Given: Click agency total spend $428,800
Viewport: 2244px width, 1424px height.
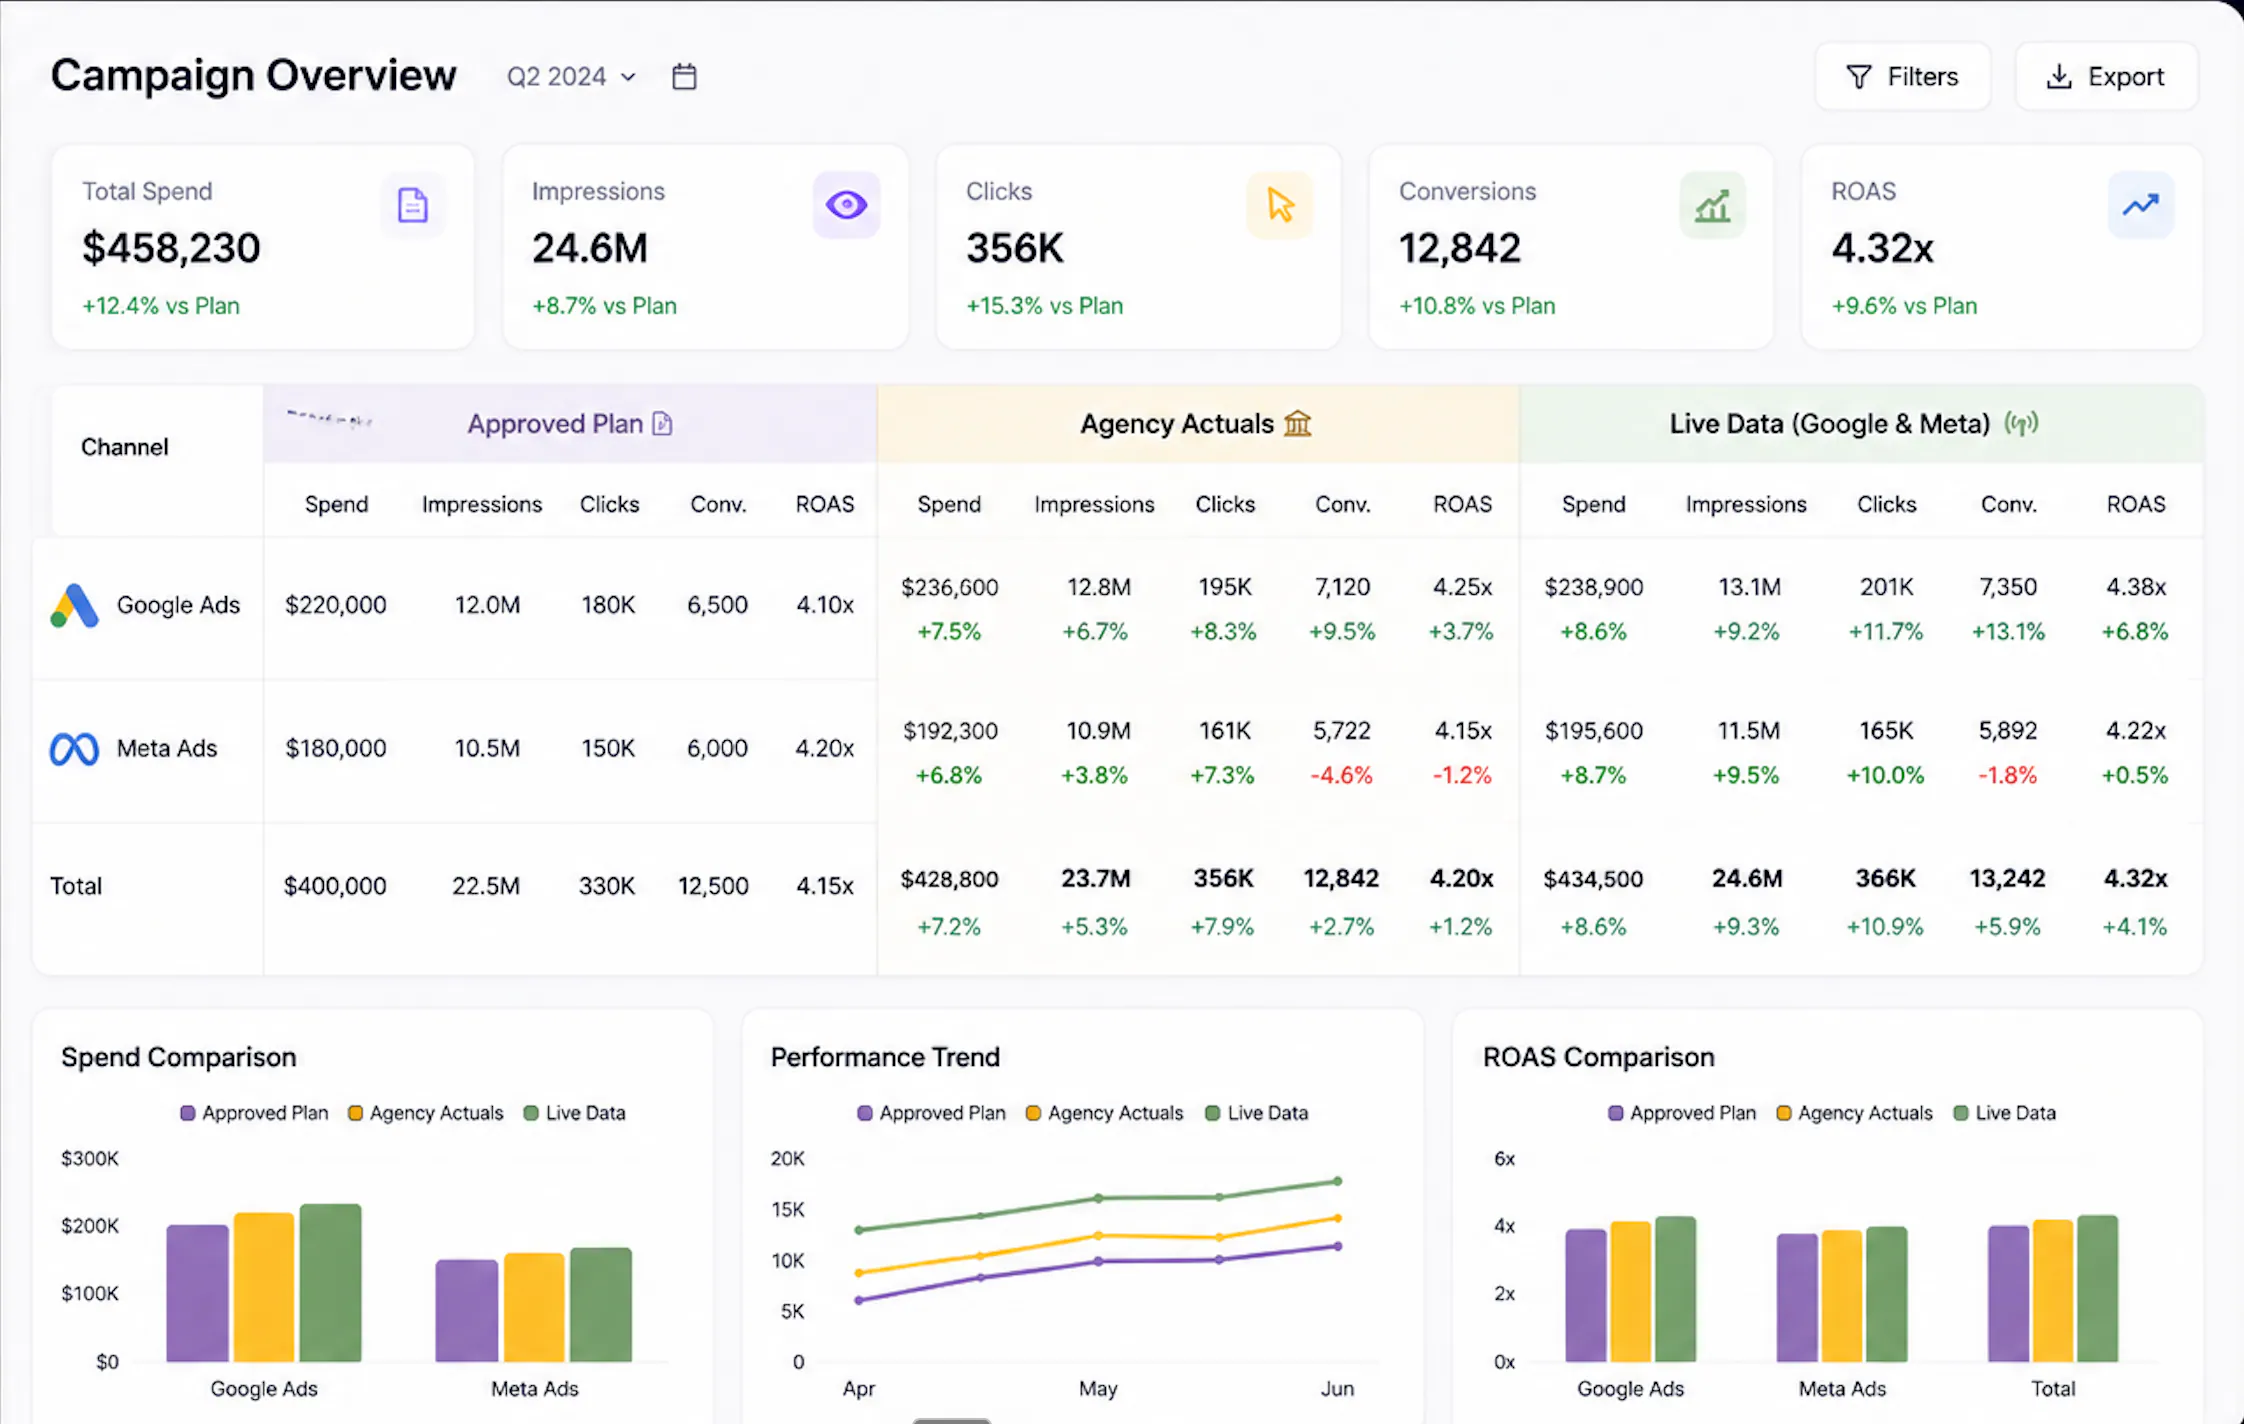Looking at the screenshot, I should pos(950,879).
